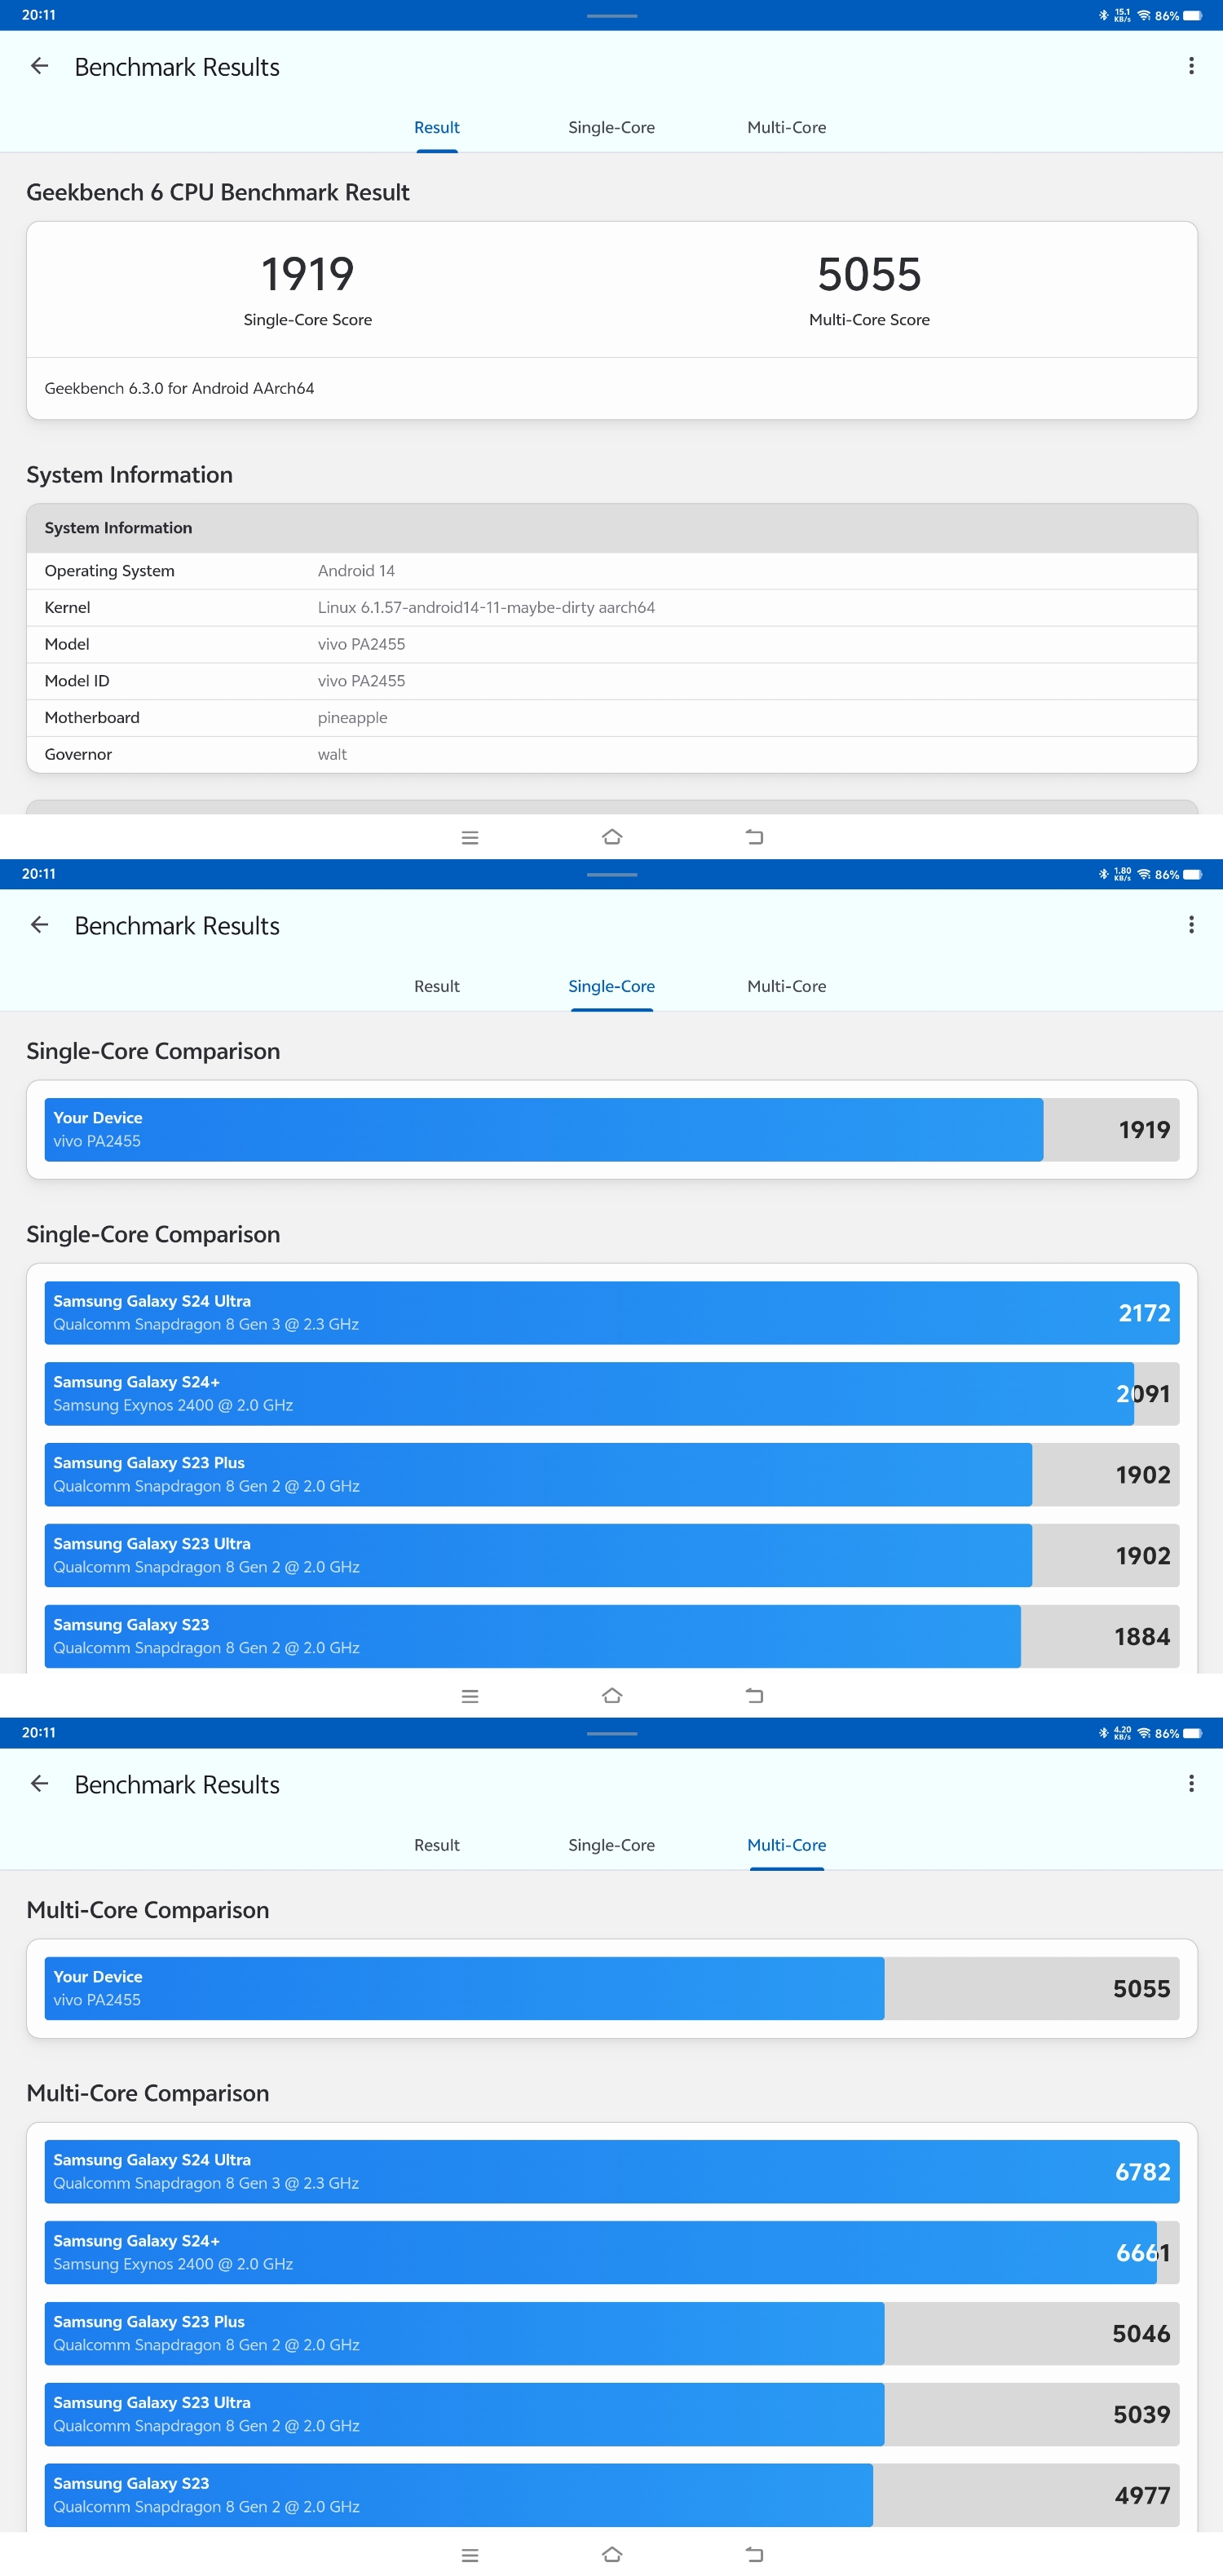Tap Samsung Galaxy S24 Ultra bar scoring 6782
Viewport: 1223px width, 2576px height.
612,2172
